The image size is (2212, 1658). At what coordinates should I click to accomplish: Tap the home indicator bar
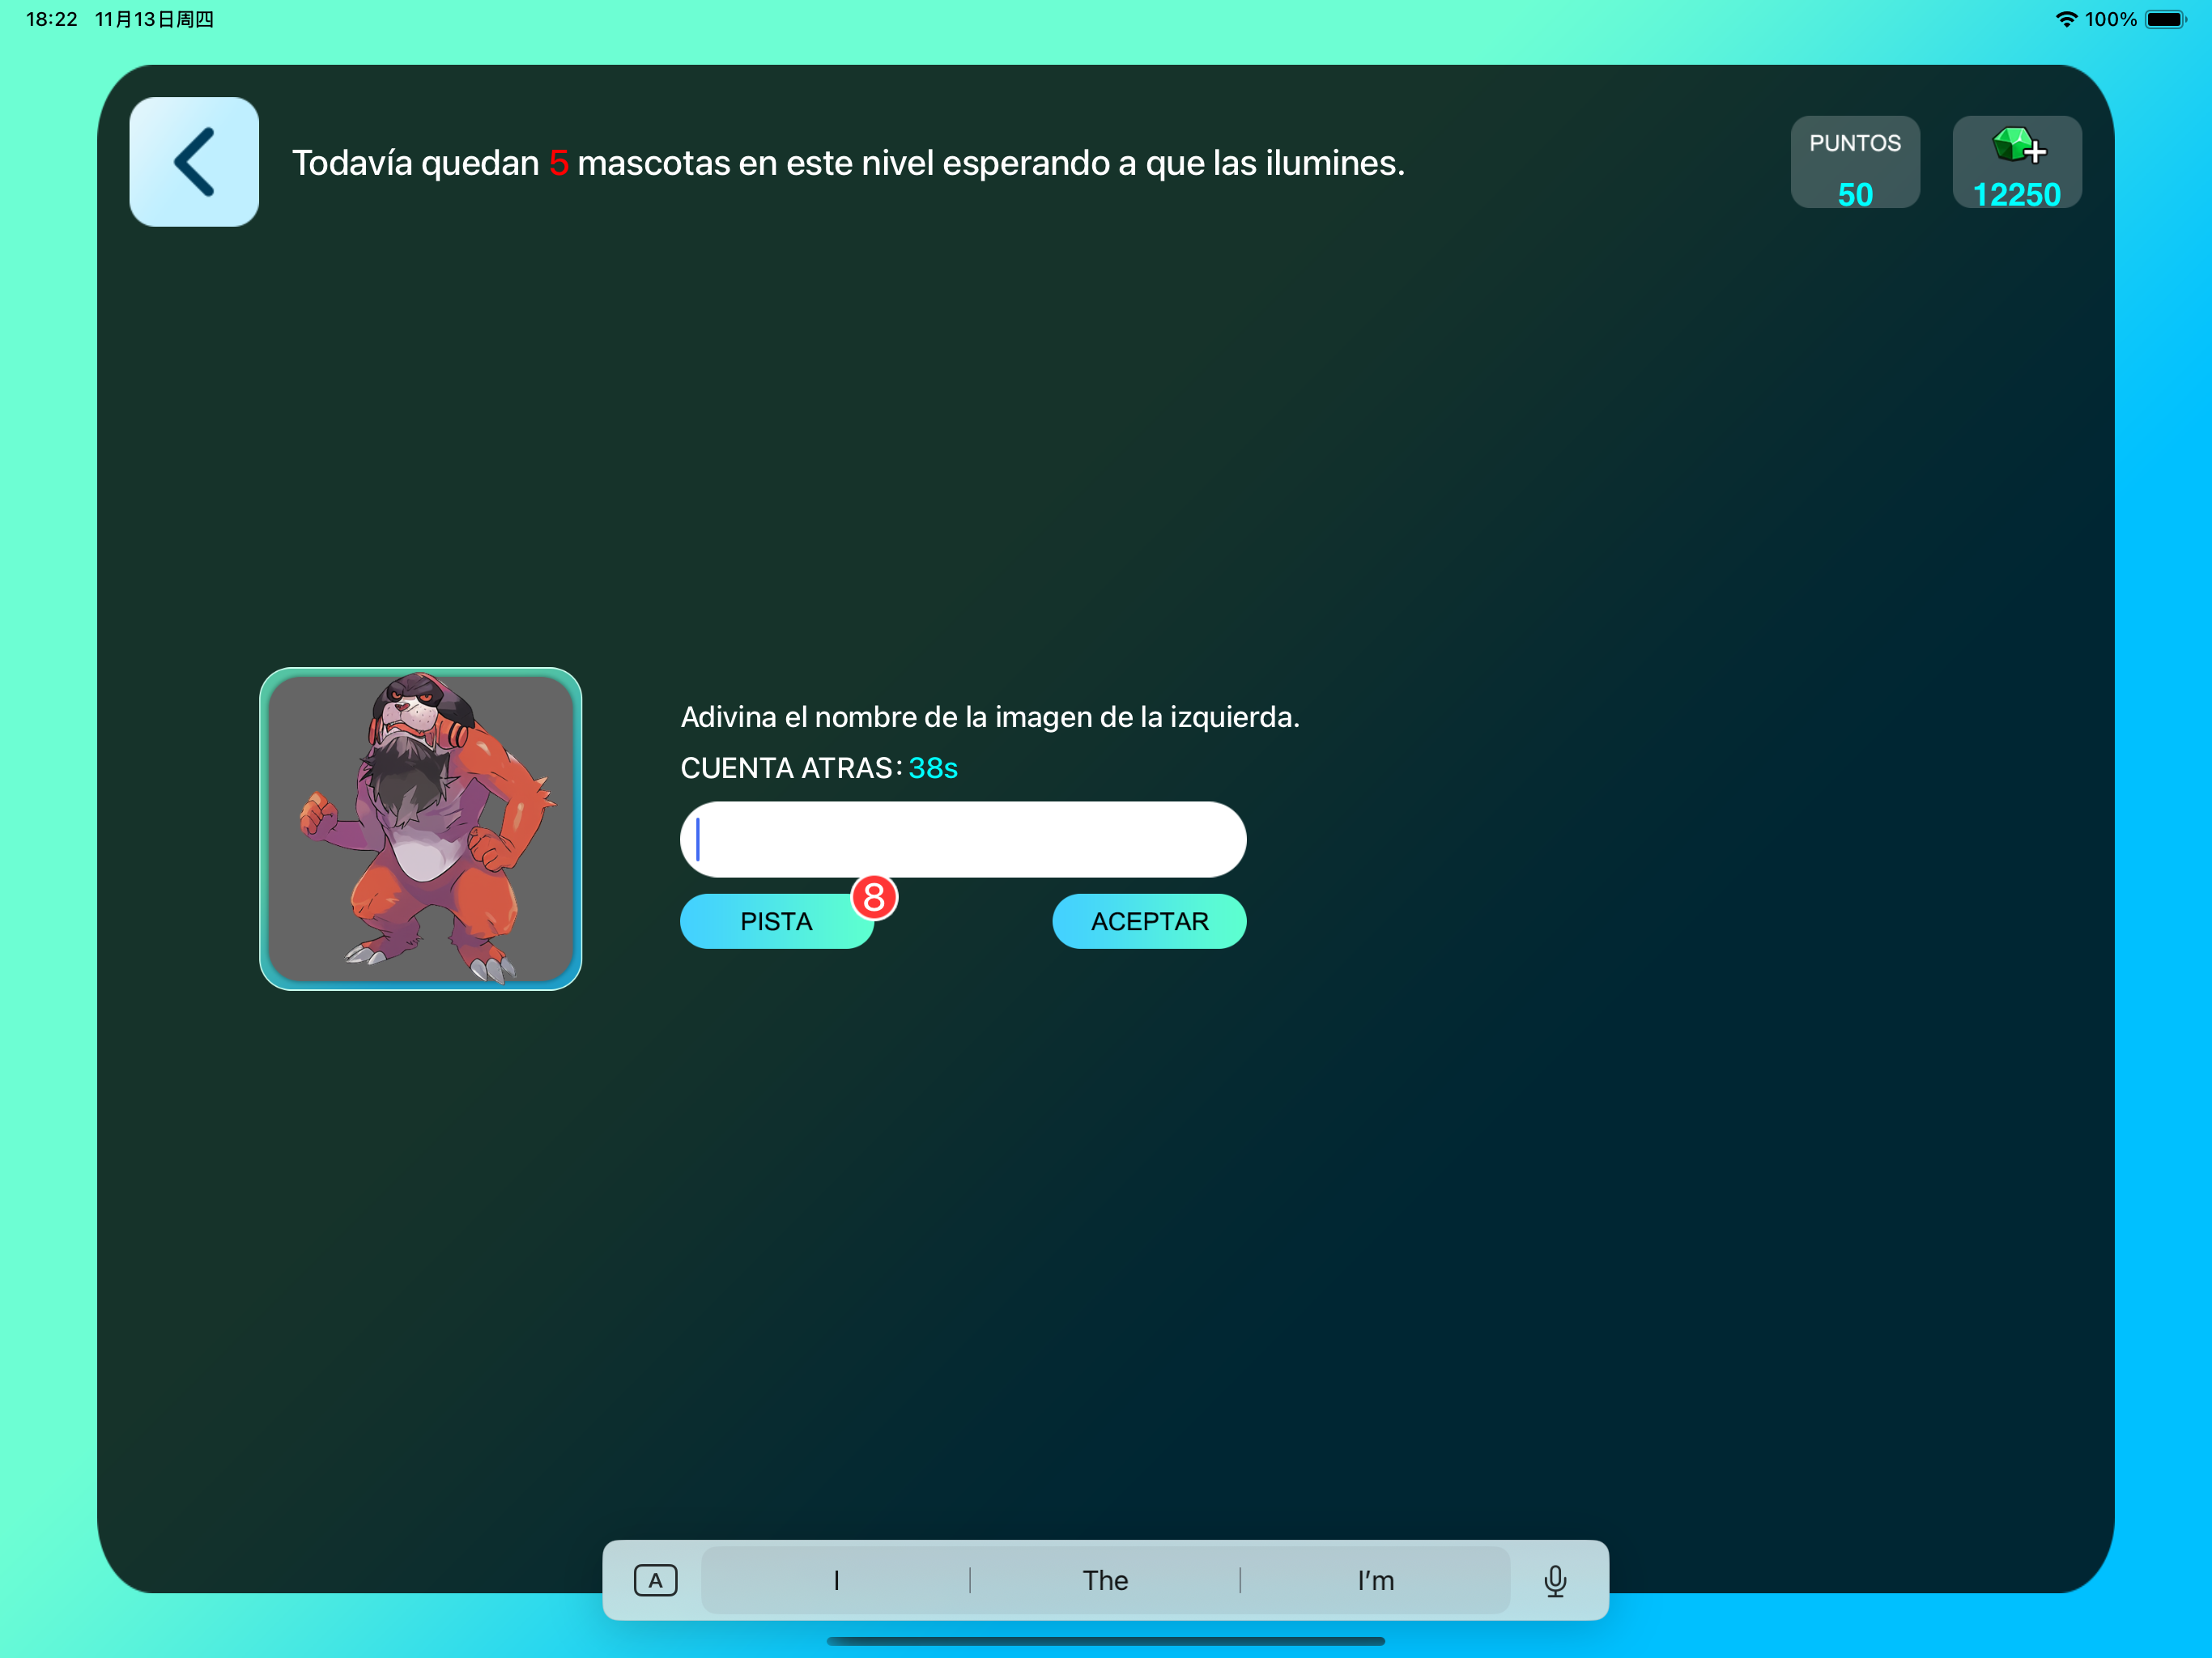click(1105, 1641)
